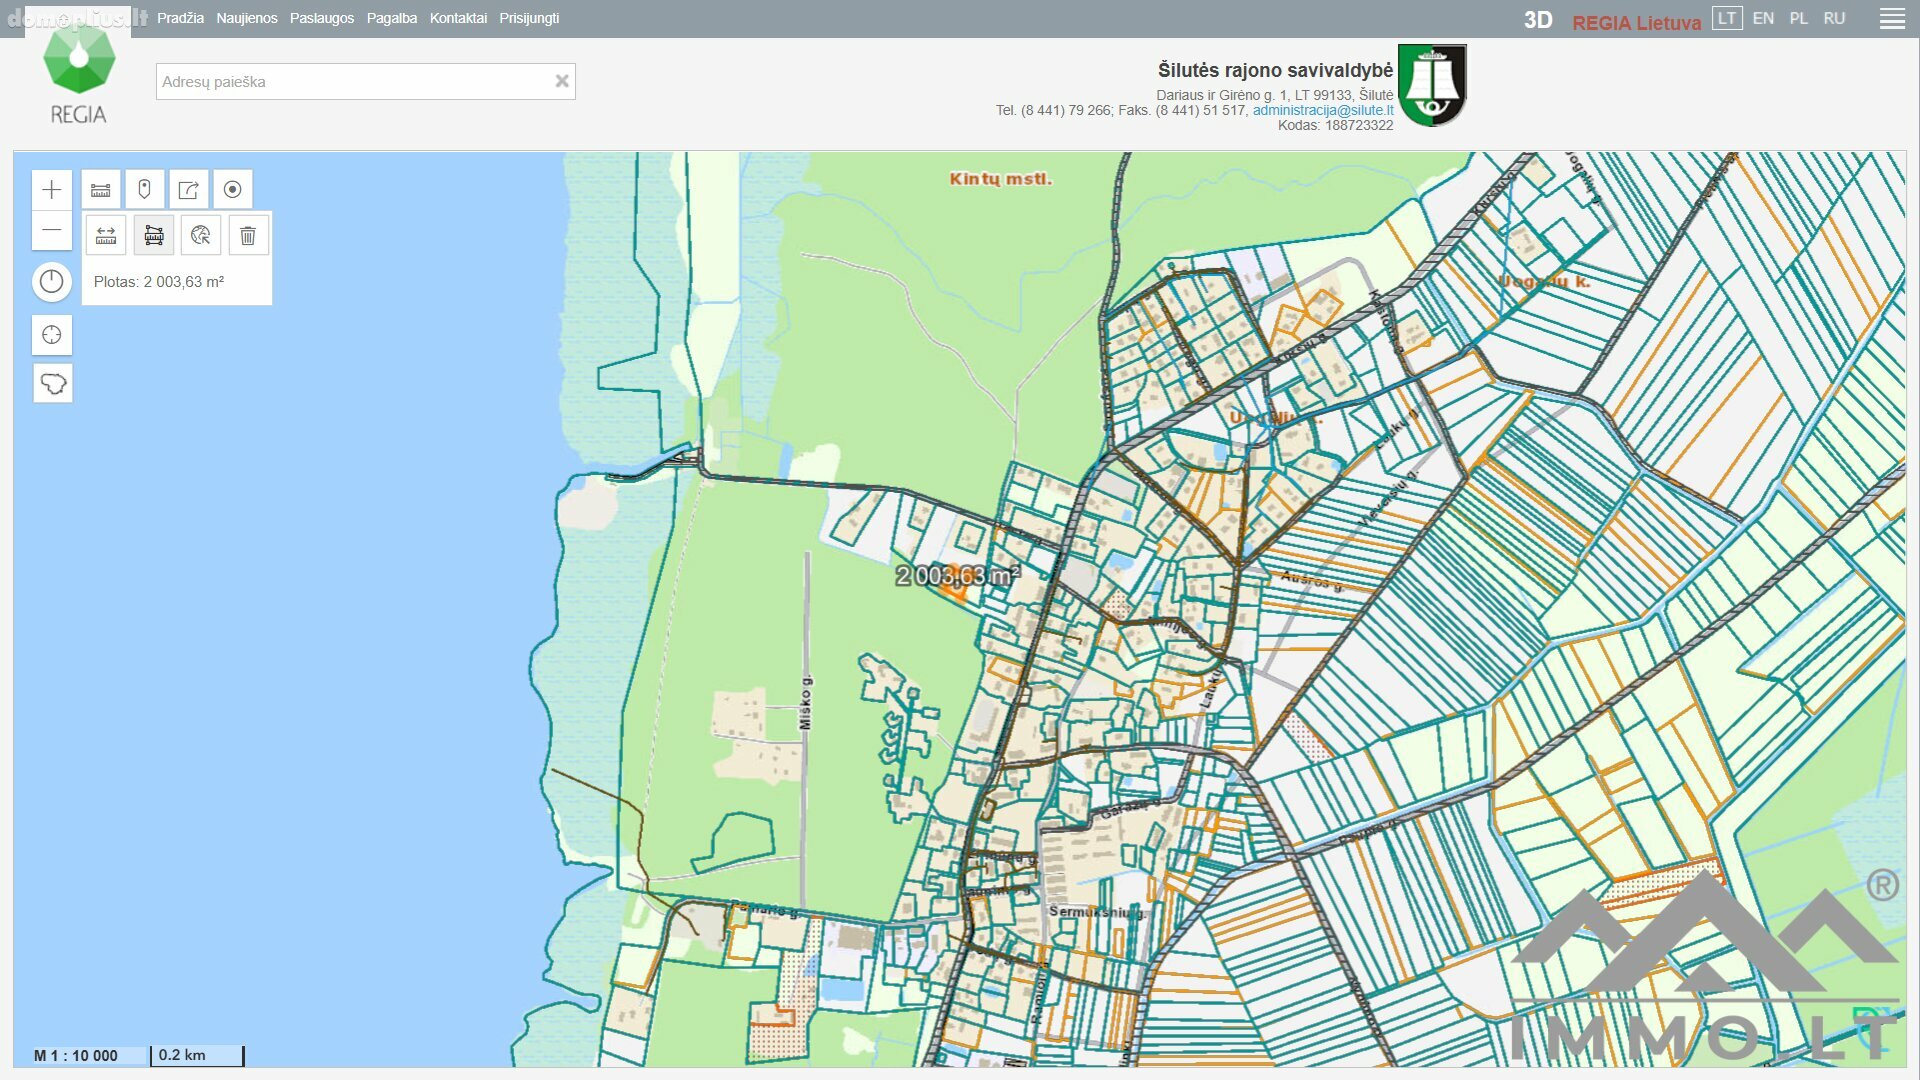Click the circular target layer icon
The image size is (1920, 1080).
(x=233, y=190)
